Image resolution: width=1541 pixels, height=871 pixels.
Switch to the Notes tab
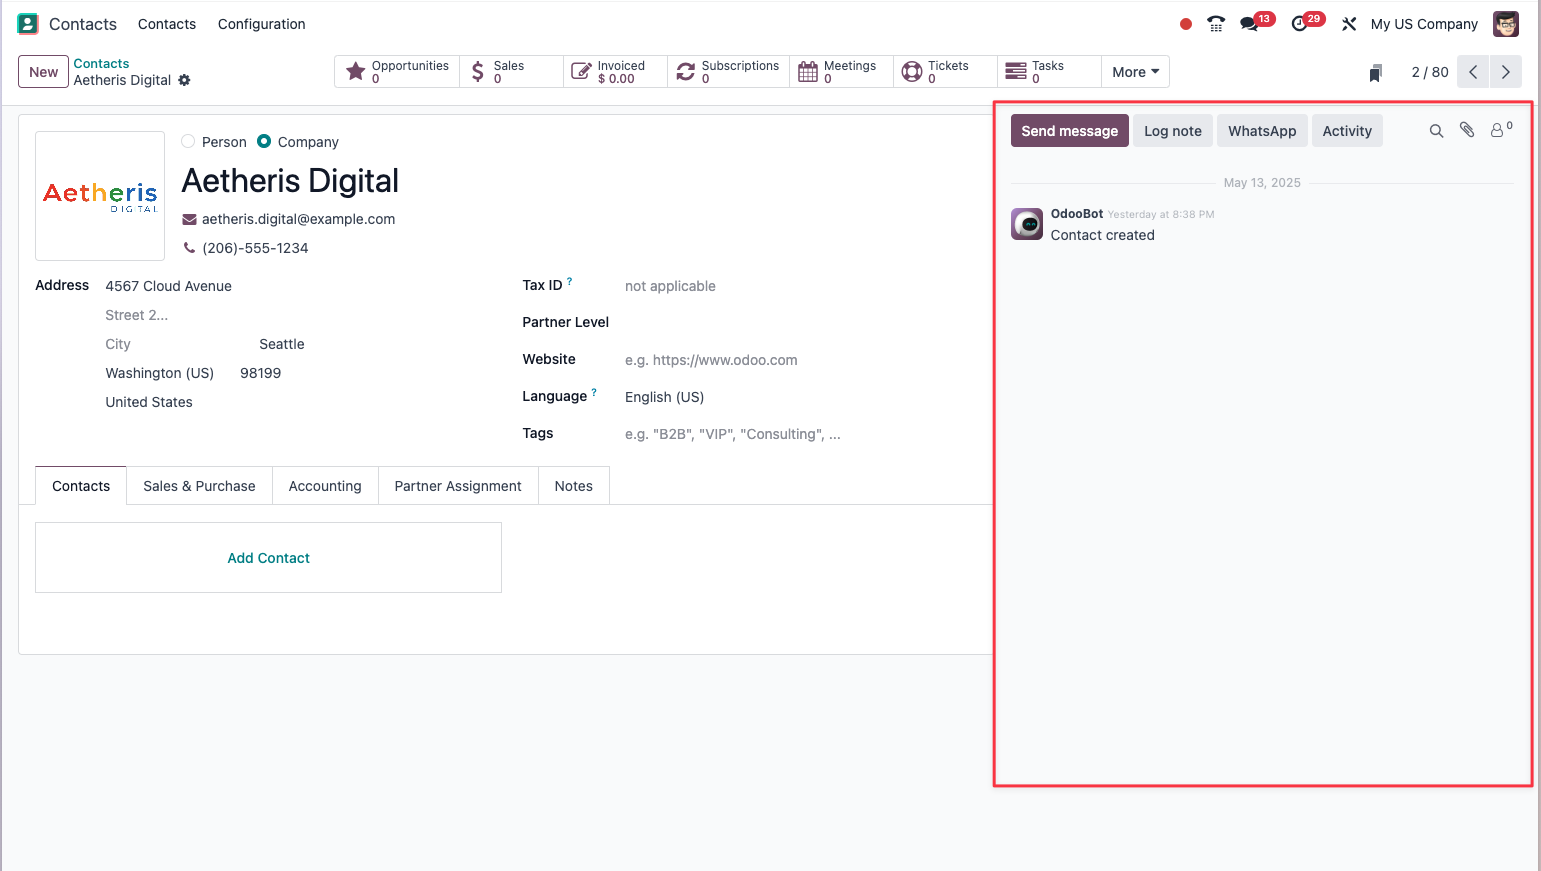tap(574, 486)
